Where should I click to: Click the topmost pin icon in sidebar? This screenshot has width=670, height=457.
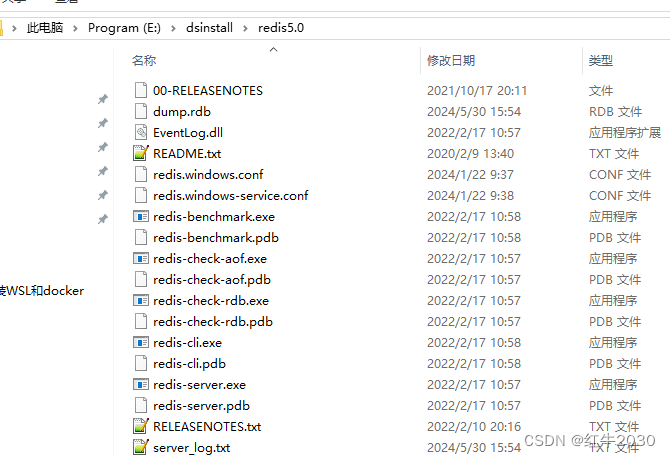(x=103, y=99)
